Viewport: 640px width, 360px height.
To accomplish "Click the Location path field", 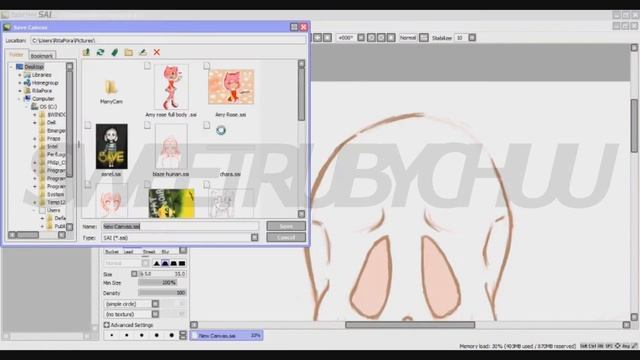I will tap(168, 40).
